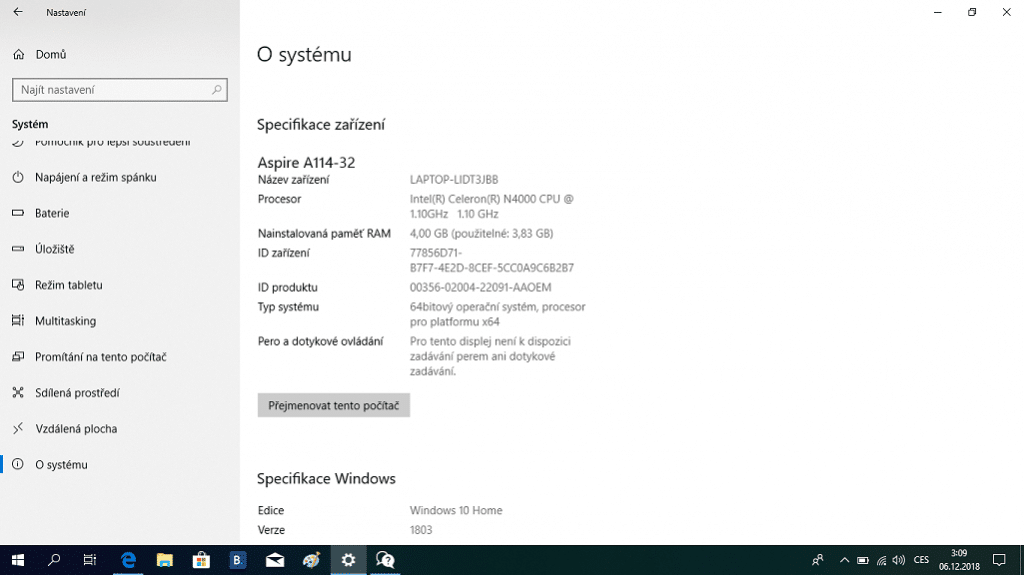Open the People icon in system tray
The height and width of the screenshot is (575, 1024).
tap(818, 560)
